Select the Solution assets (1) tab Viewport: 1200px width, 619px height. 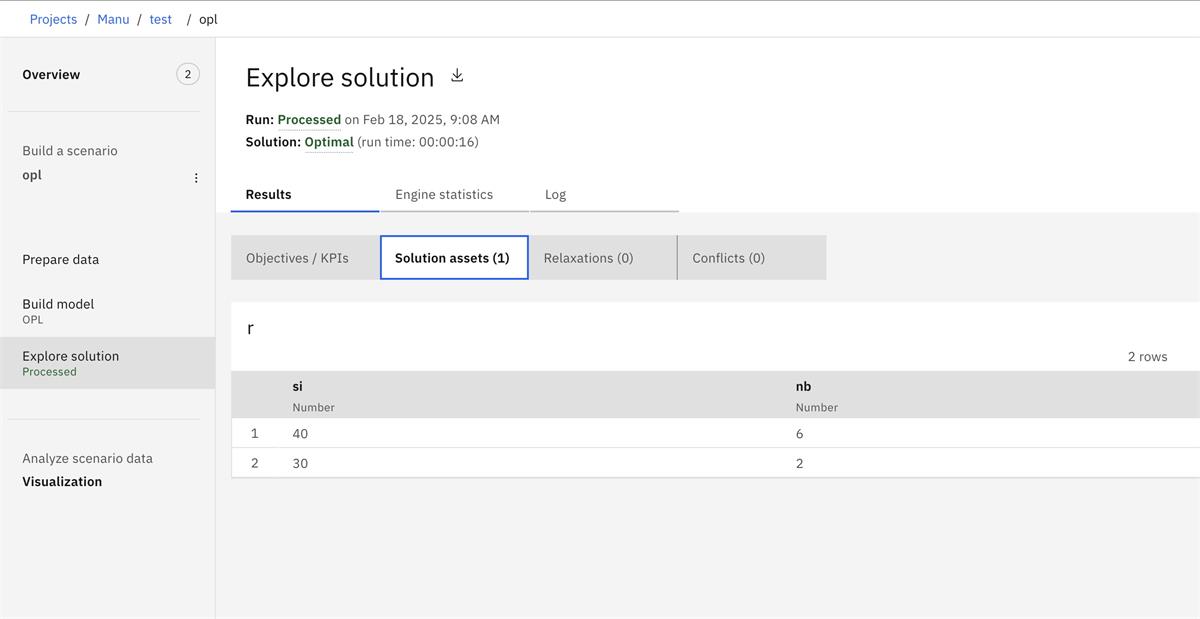(x=453, y=258)
